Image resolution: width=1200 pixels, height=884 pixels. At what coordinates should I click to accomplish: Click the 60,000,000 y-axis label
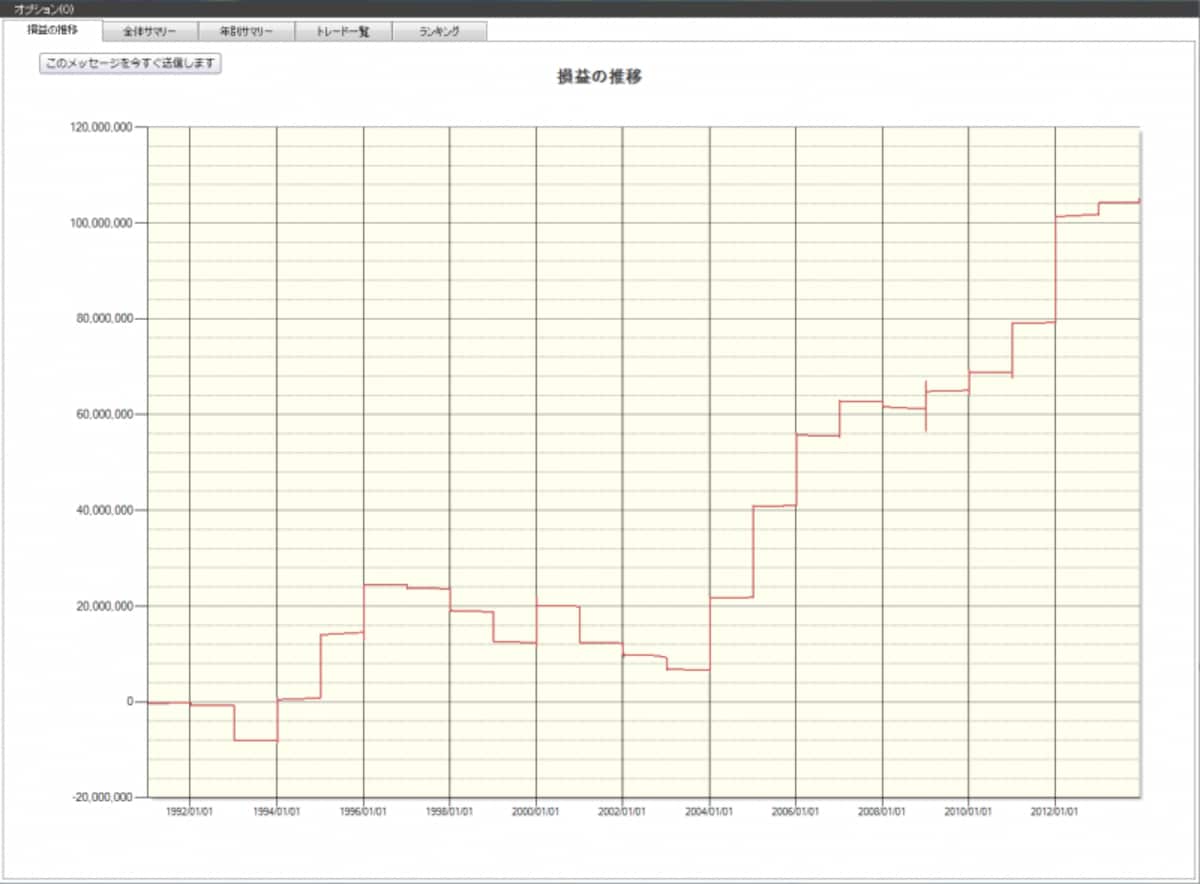[104, 414]
